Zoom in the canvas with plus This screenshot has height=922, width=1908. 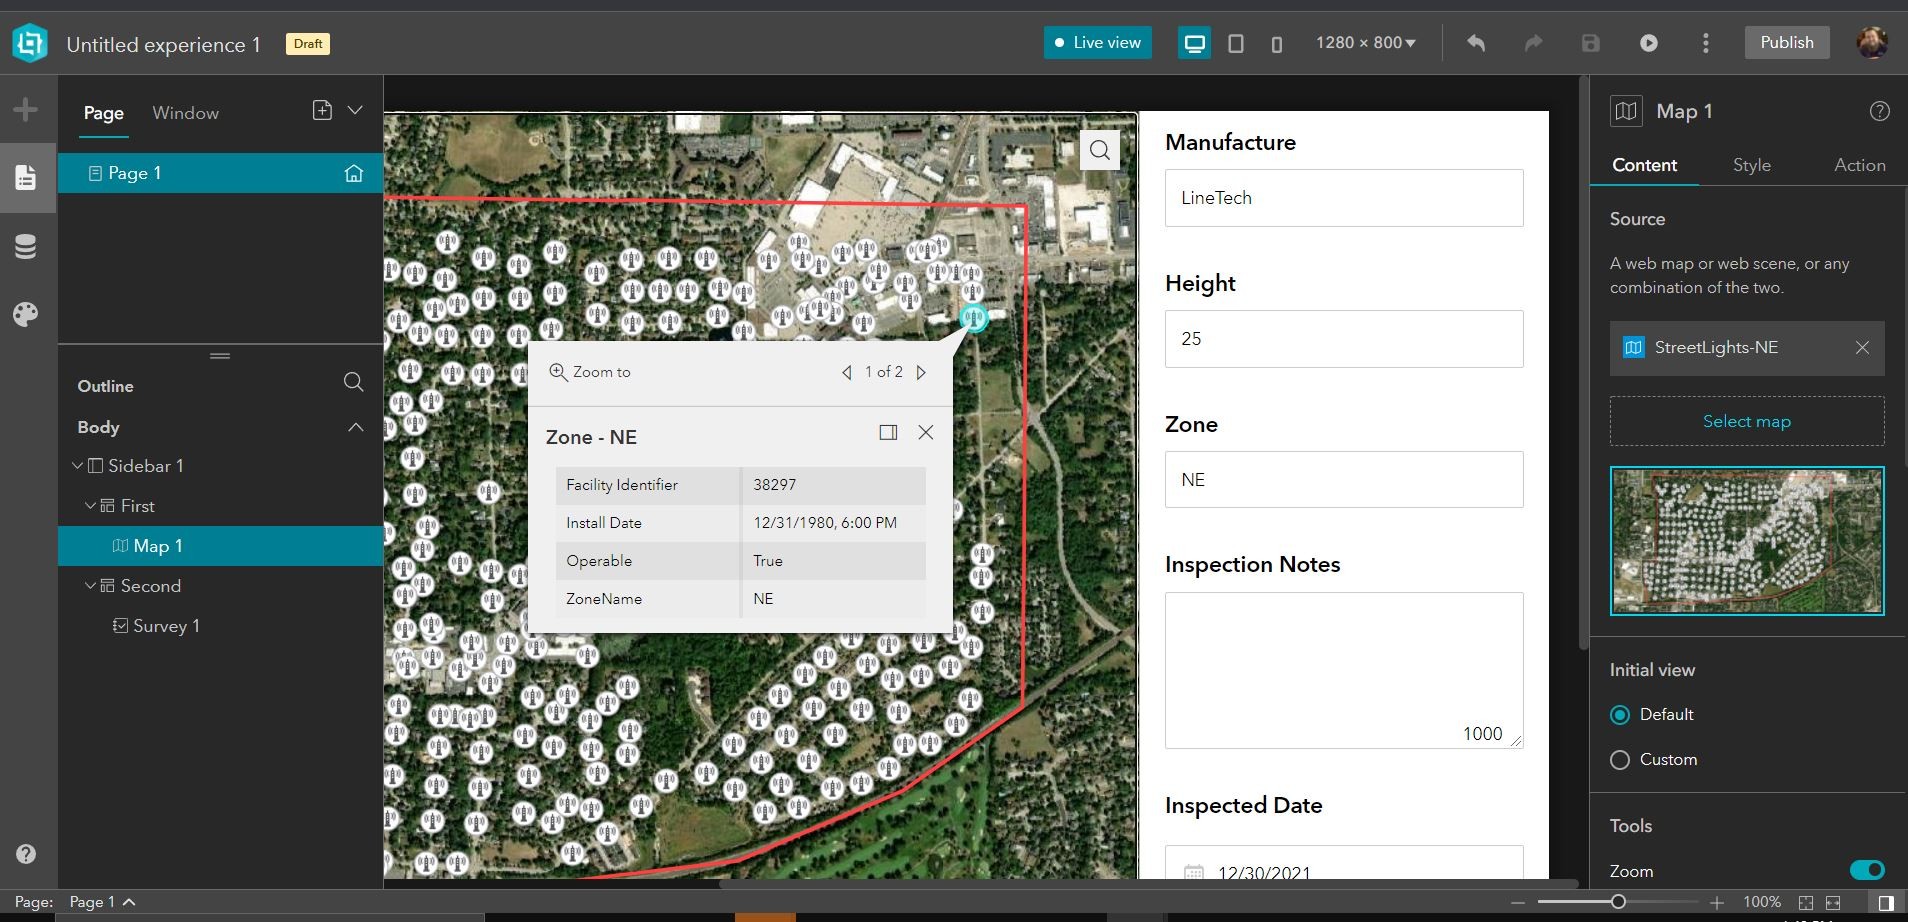pyautogui.click(x=1717, y=903)
